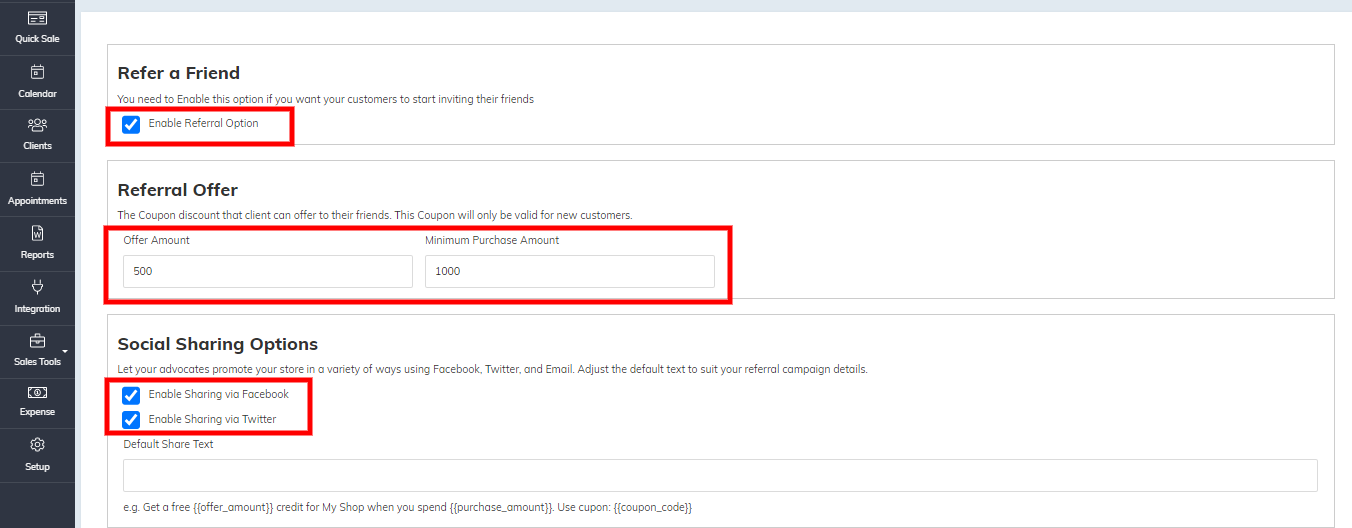Click the Referral Offer heading
Screen dimensions: 1352x528
177,190
